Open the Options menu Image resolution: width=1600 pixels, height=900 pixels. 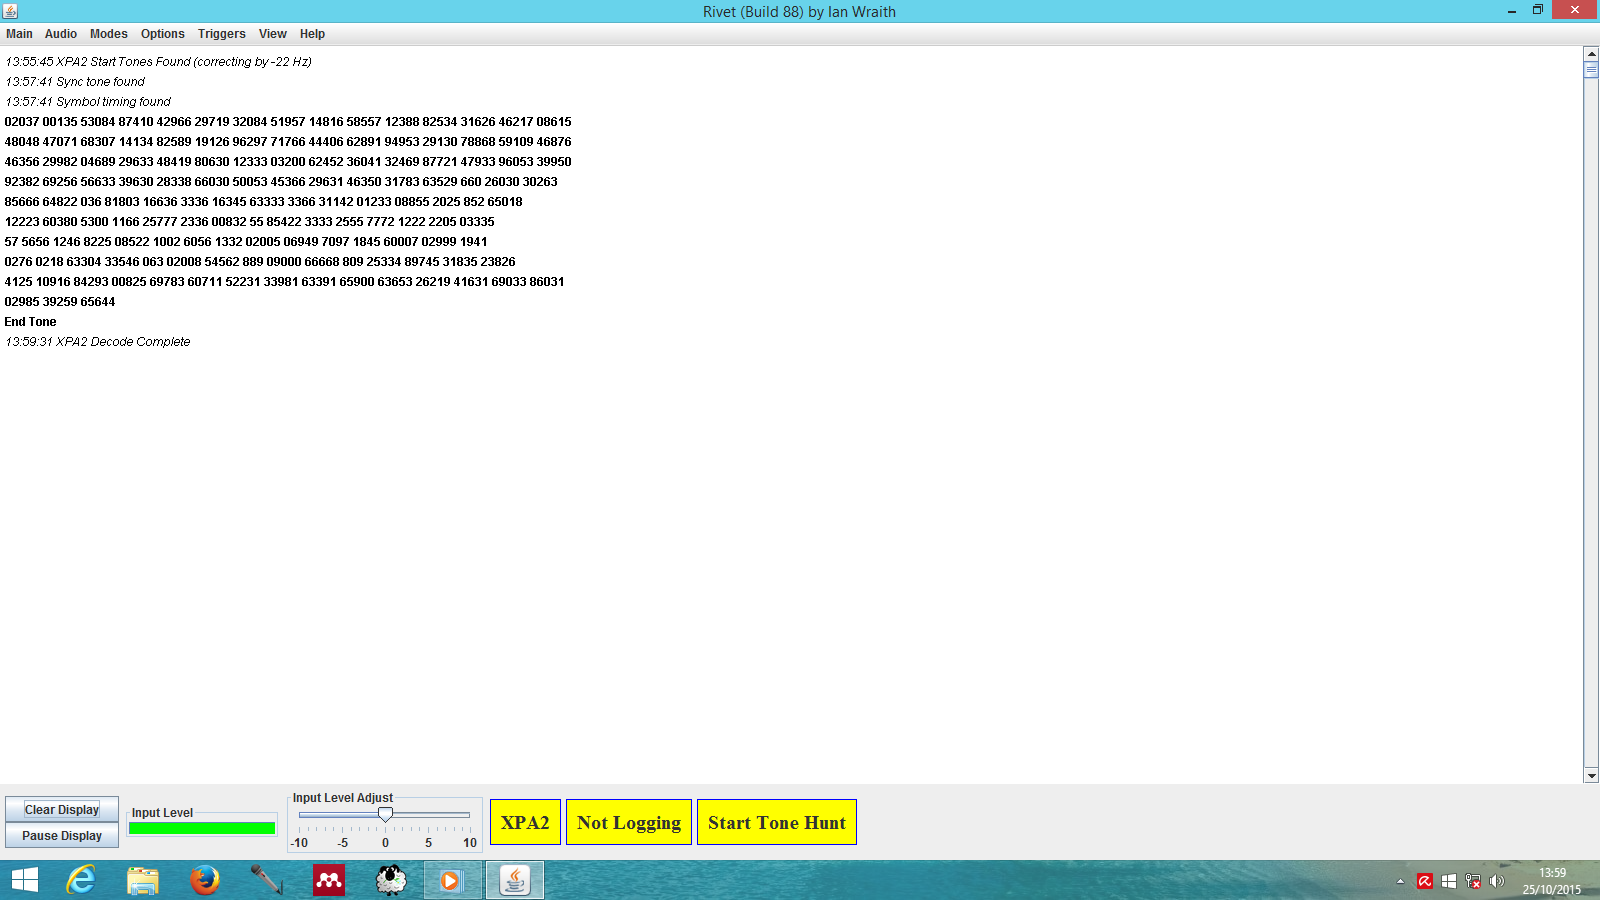click(x=163, y=34)
